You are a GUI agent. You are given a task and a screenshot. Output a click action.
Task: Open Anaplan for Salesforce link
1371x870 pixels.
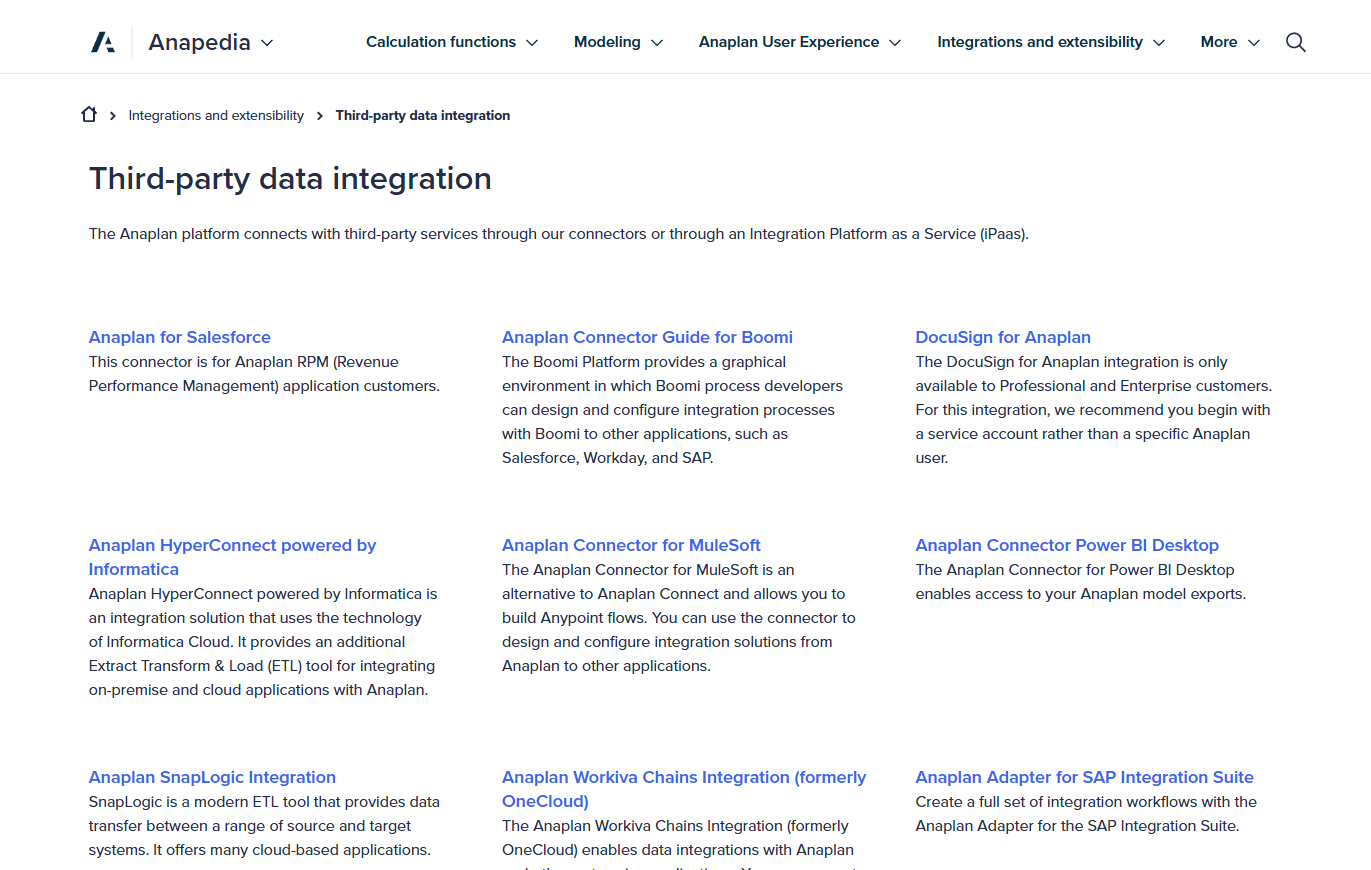[180, 337]
